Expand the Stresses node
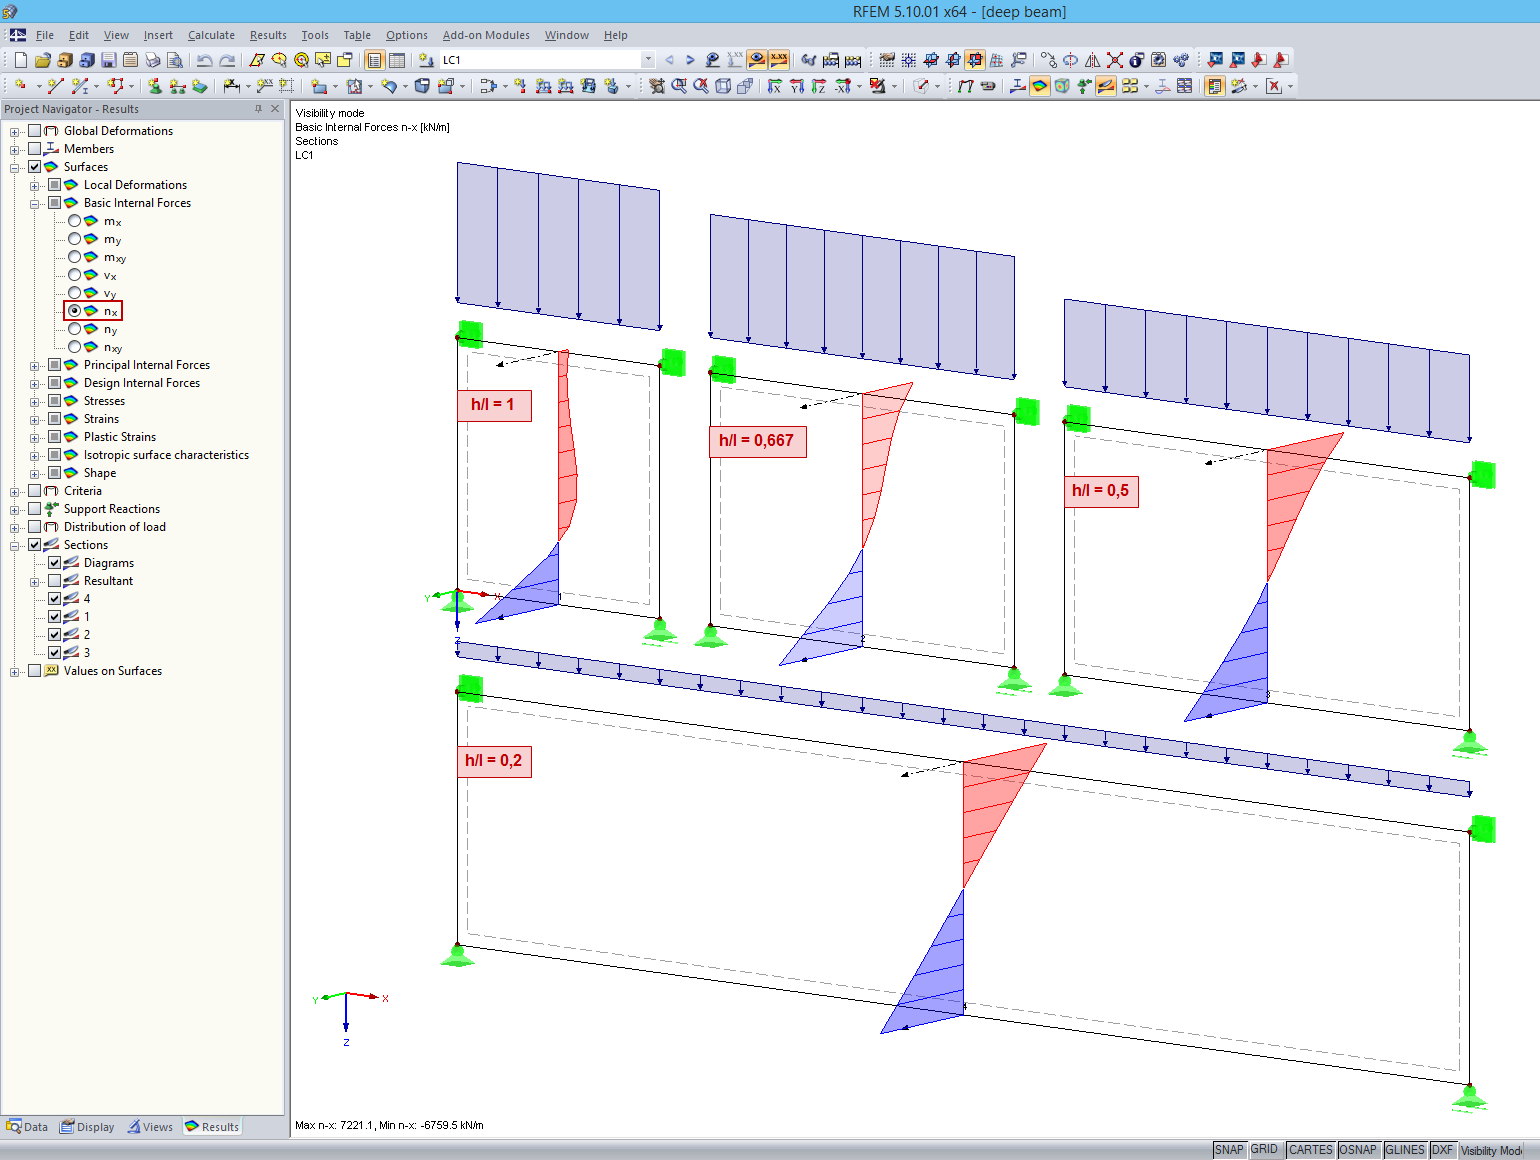 [35, 401]
